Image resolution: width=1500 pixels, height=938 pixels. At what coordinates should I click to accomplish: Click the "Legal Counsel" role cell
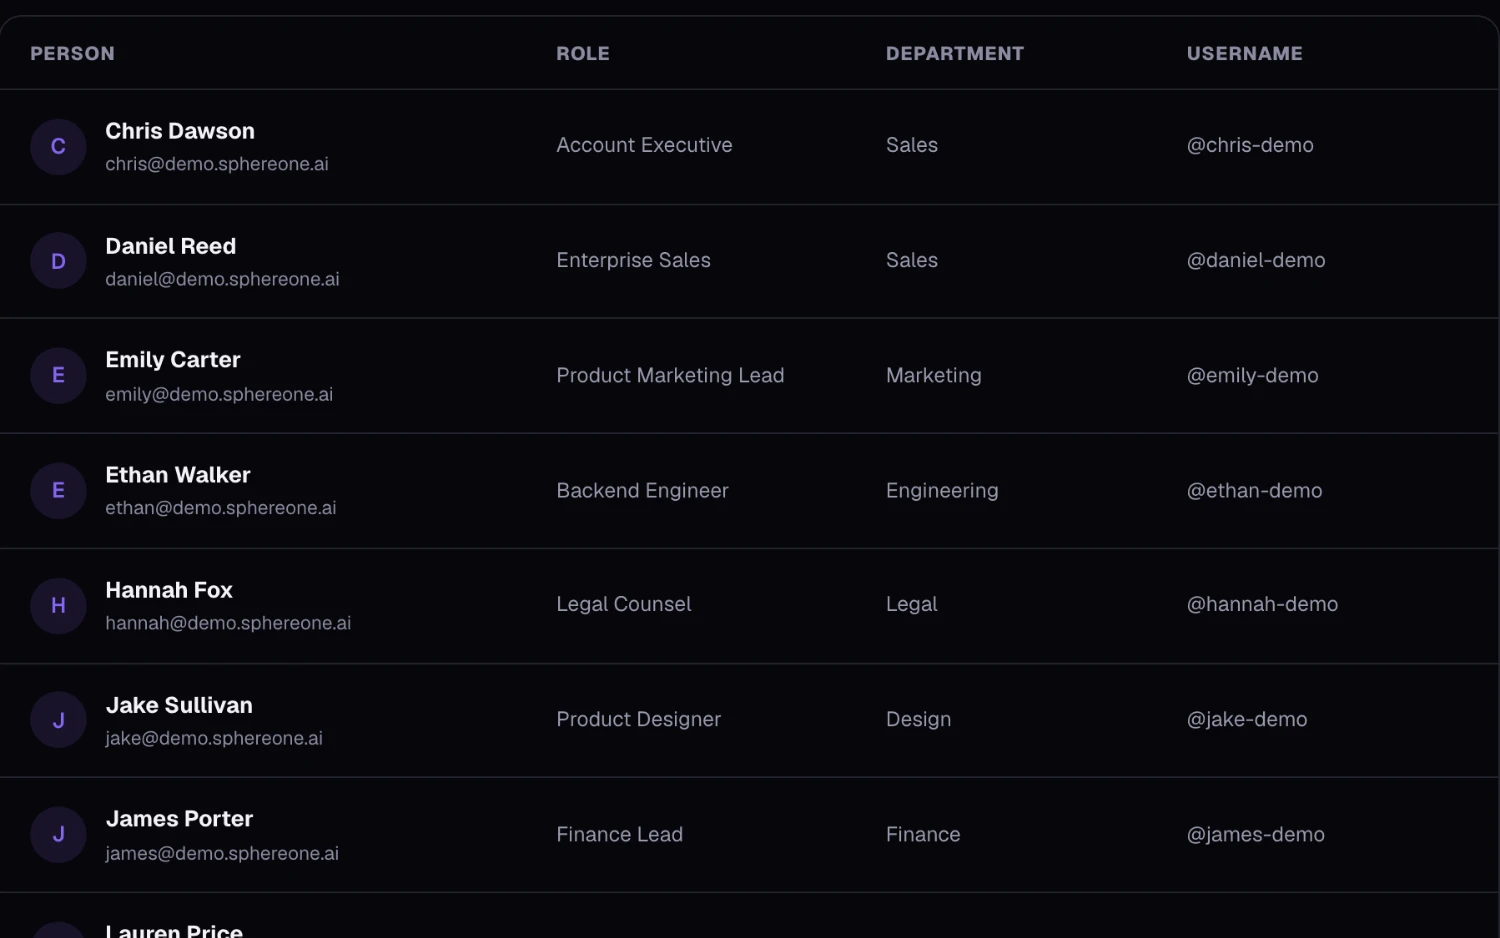(623, 604)
